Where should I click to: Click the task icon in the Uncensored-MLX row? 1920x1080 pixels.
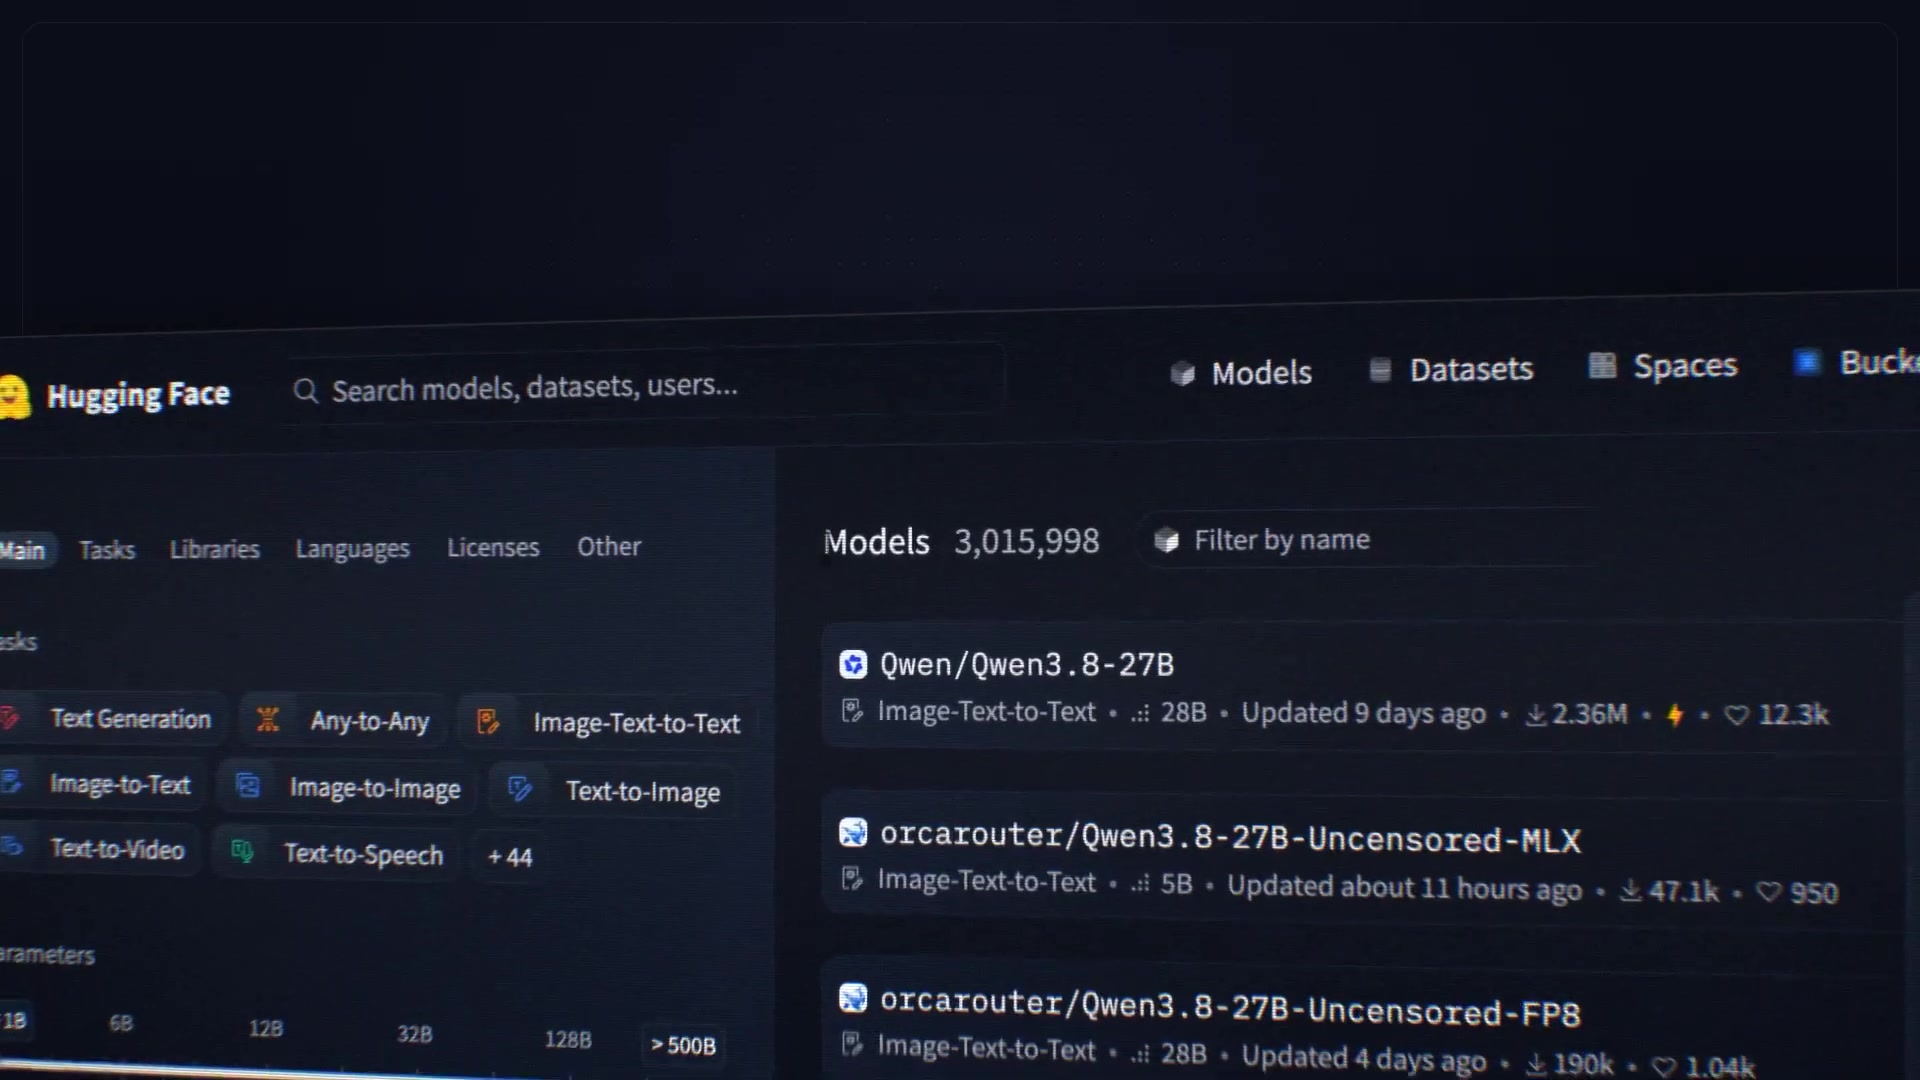852,879
